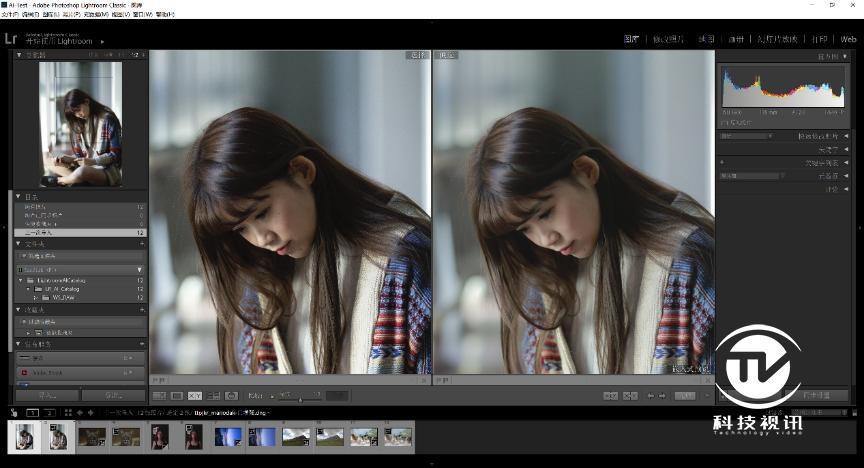Screen dimensions: 864x468
Task: Expand the 元数据 Metadata panel
Action: 846,176
